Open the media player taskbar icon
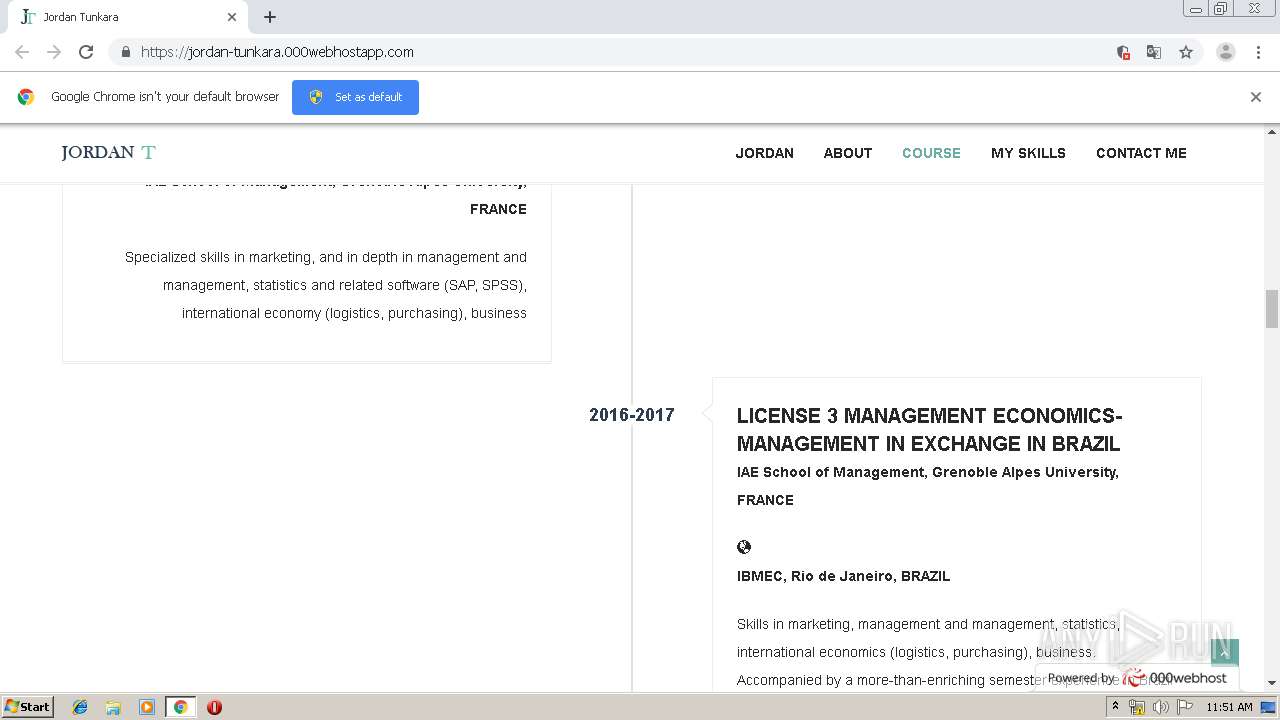The width and height of the screenshot is (1280, 720). tap(147, 707)
